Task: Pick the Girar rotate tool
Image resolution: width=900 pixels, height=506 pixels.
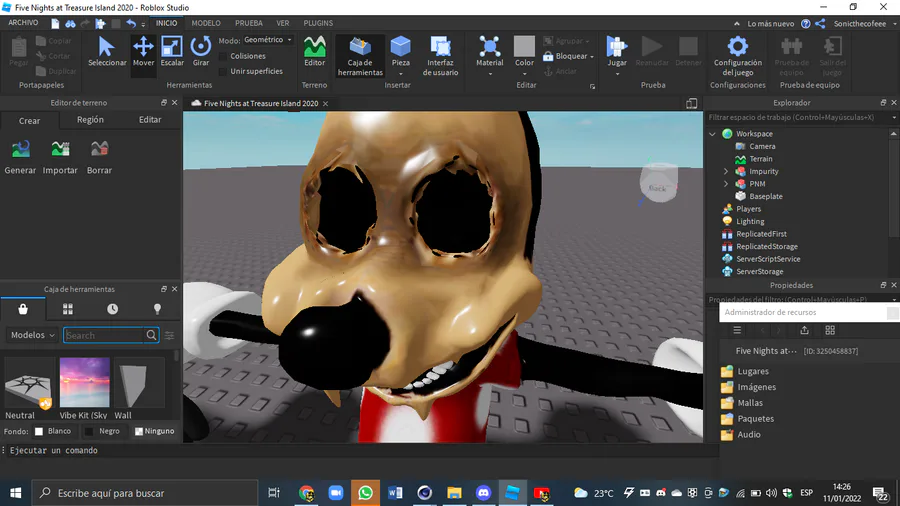Action: tap(201, 51)
